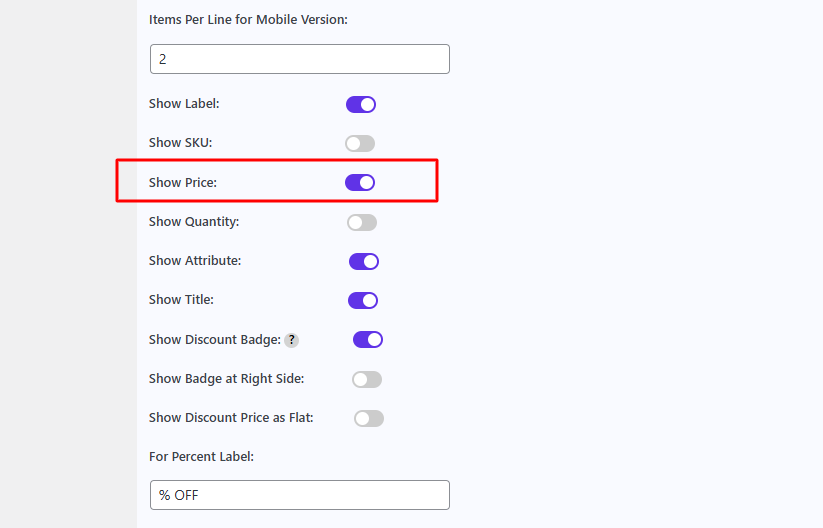The width and height of the screenshot is (823, 528).
Task: Click the Show Attribute label text
Action: tap(195, 260)
